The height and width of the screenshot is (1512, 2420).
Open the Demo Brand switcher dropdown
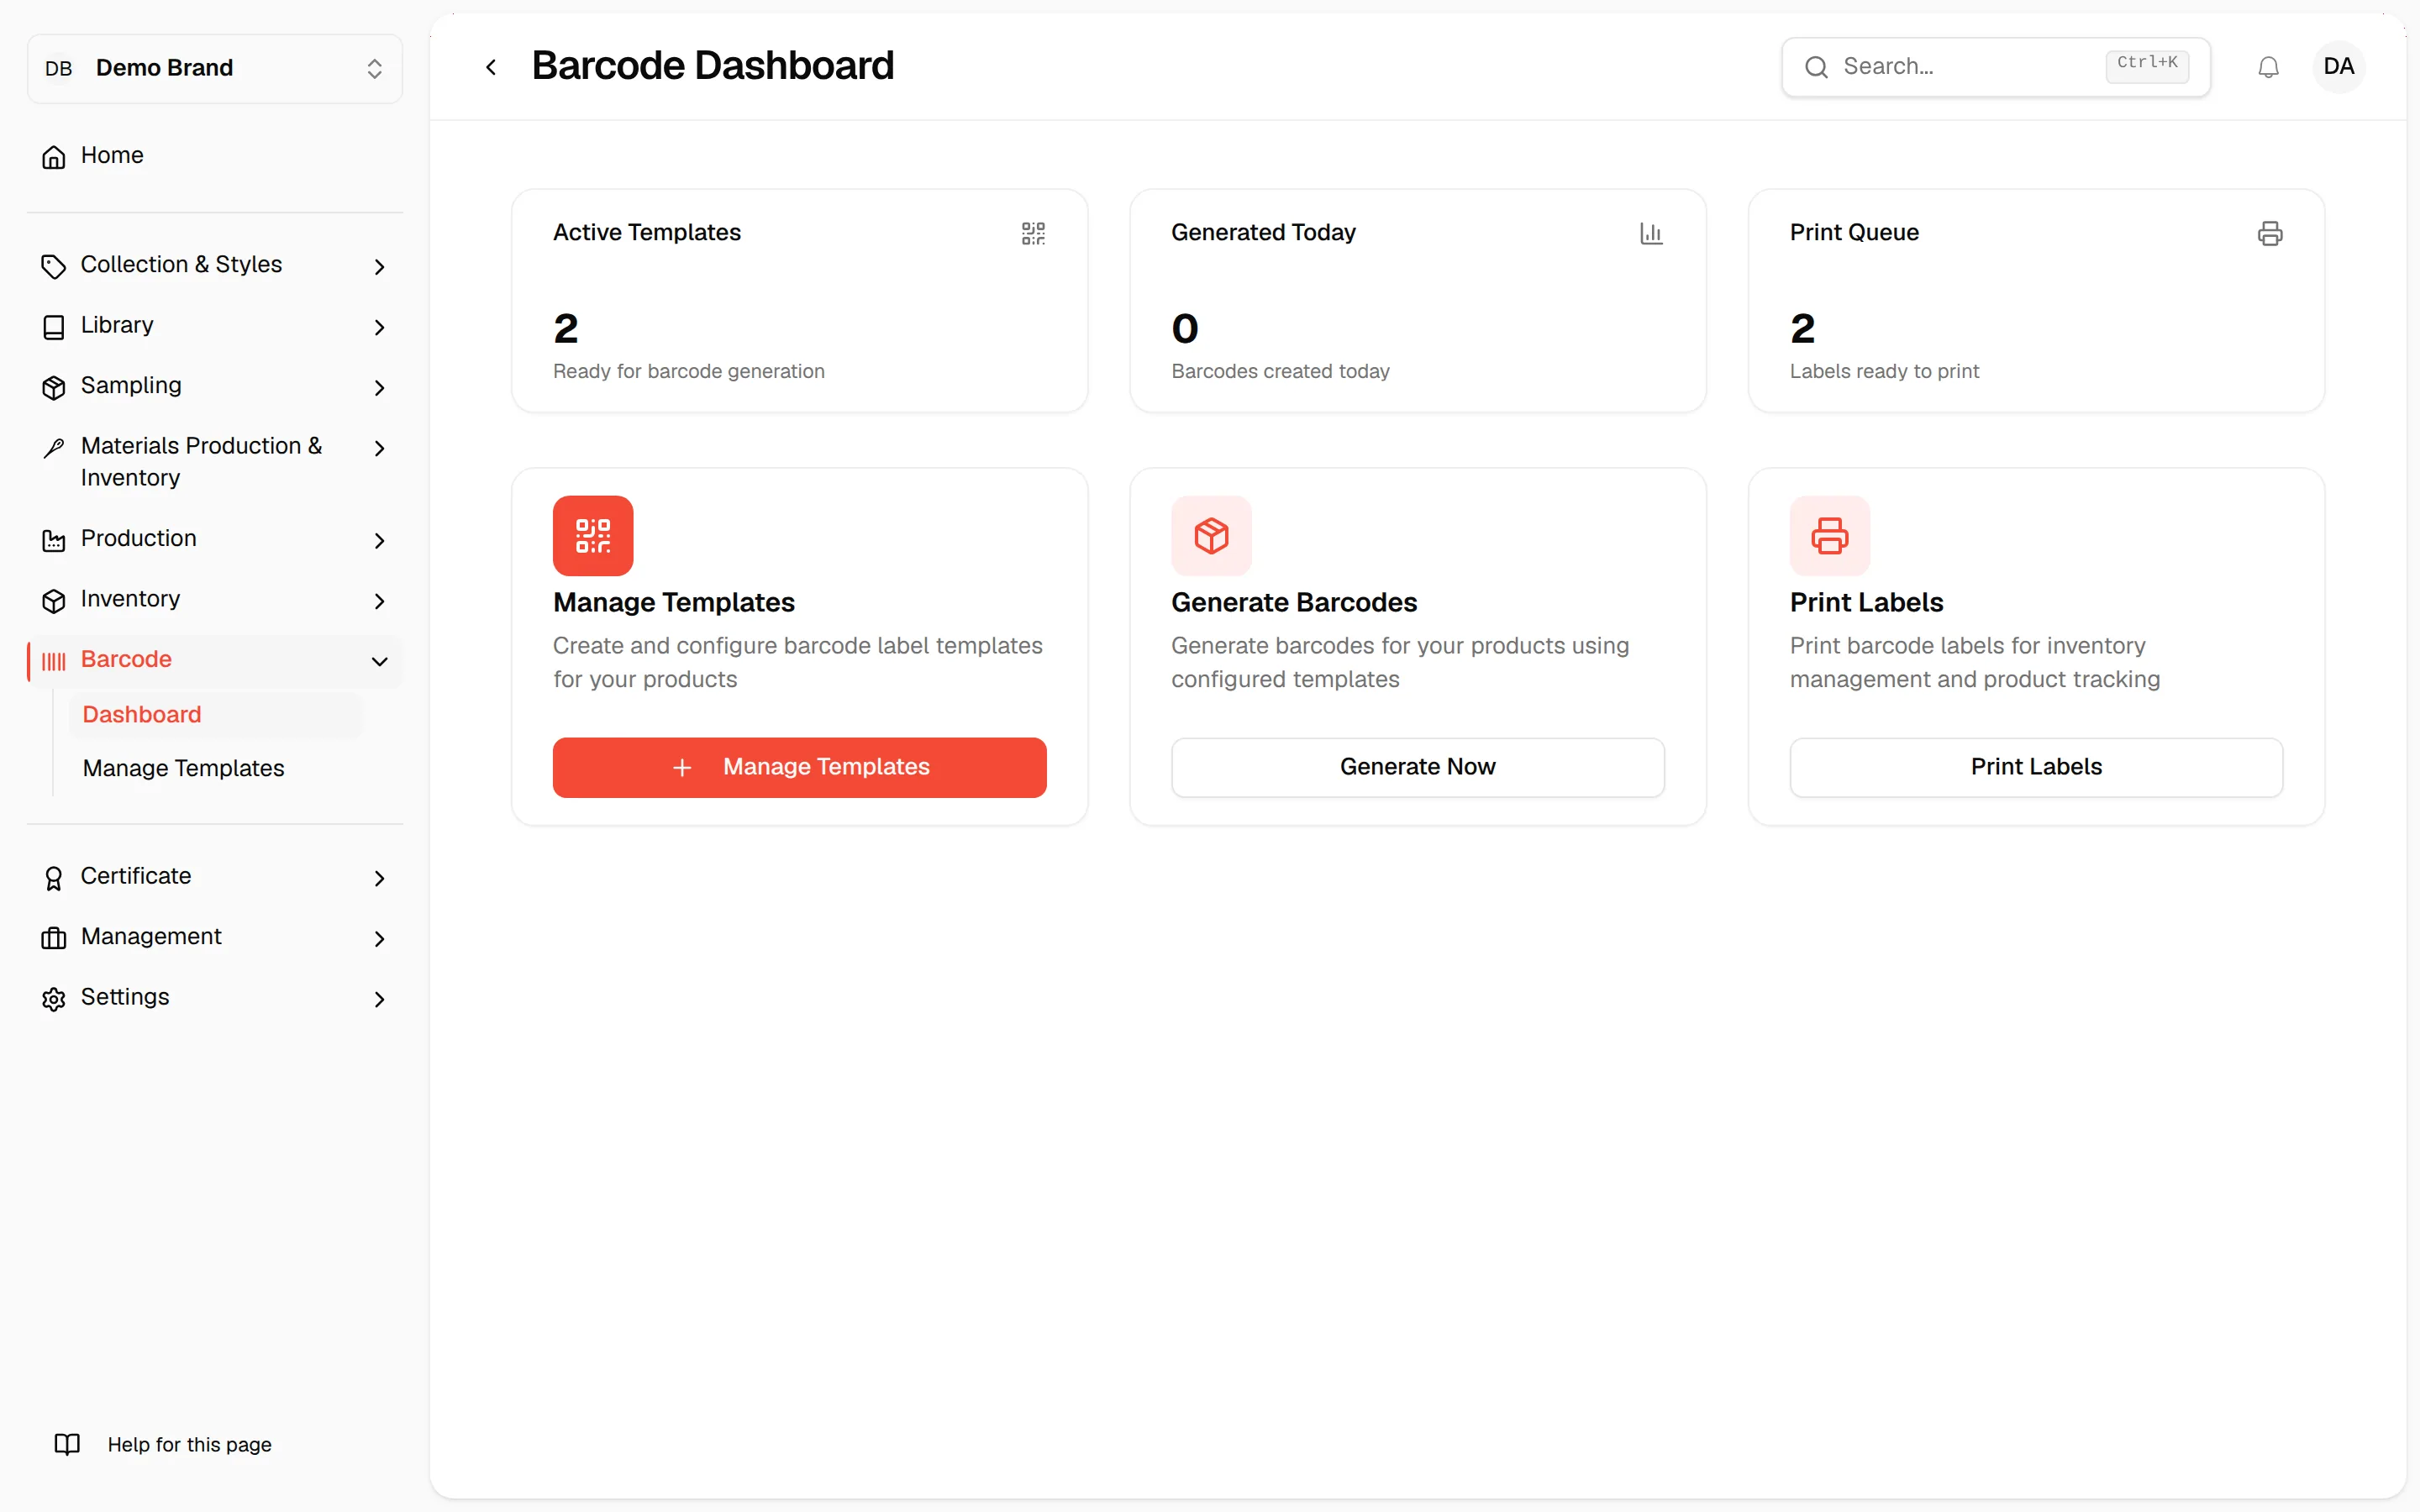click(215, 68)
